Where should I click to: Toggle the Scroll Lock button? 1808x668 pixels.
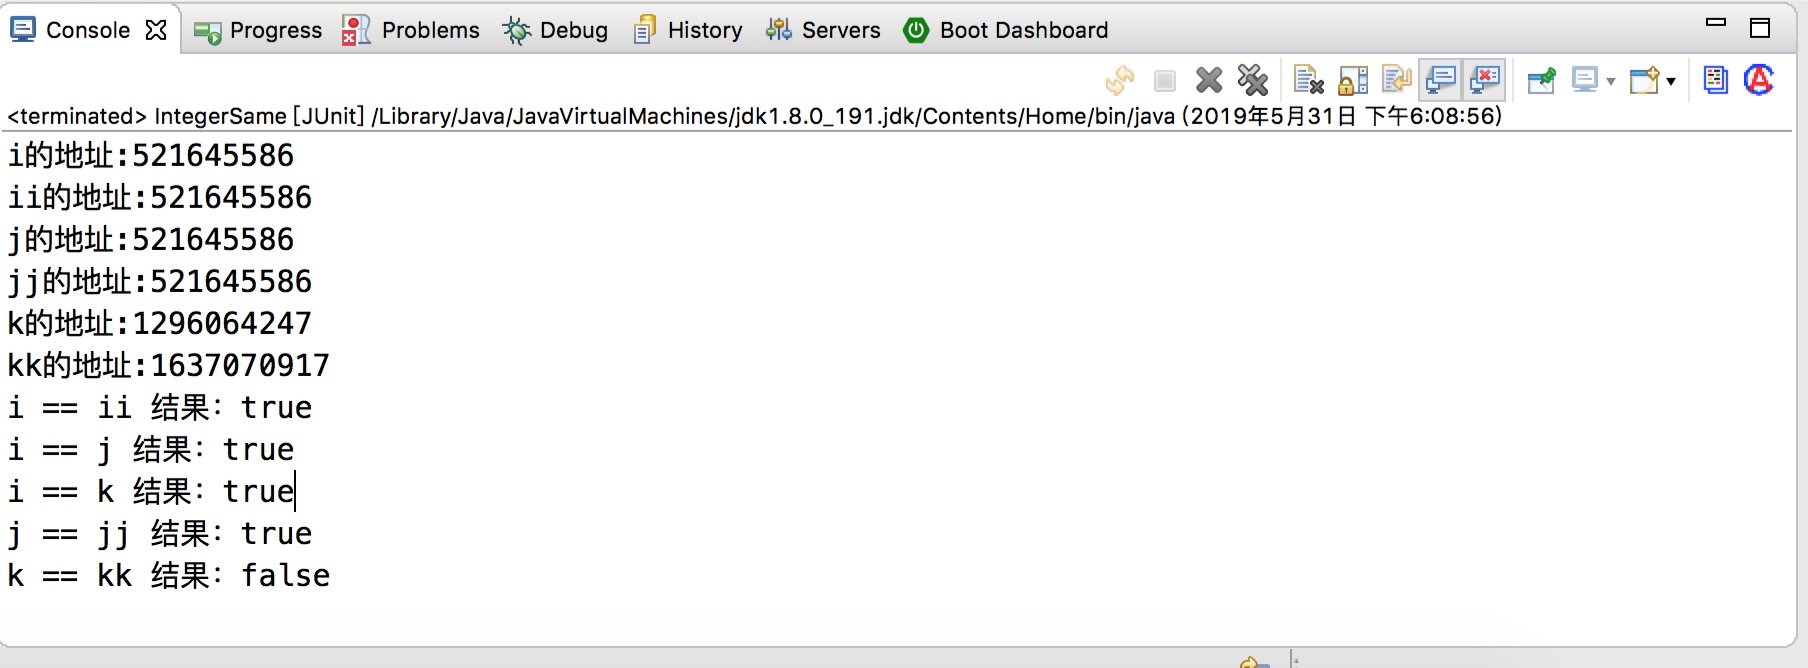(x=1353, y=80)
